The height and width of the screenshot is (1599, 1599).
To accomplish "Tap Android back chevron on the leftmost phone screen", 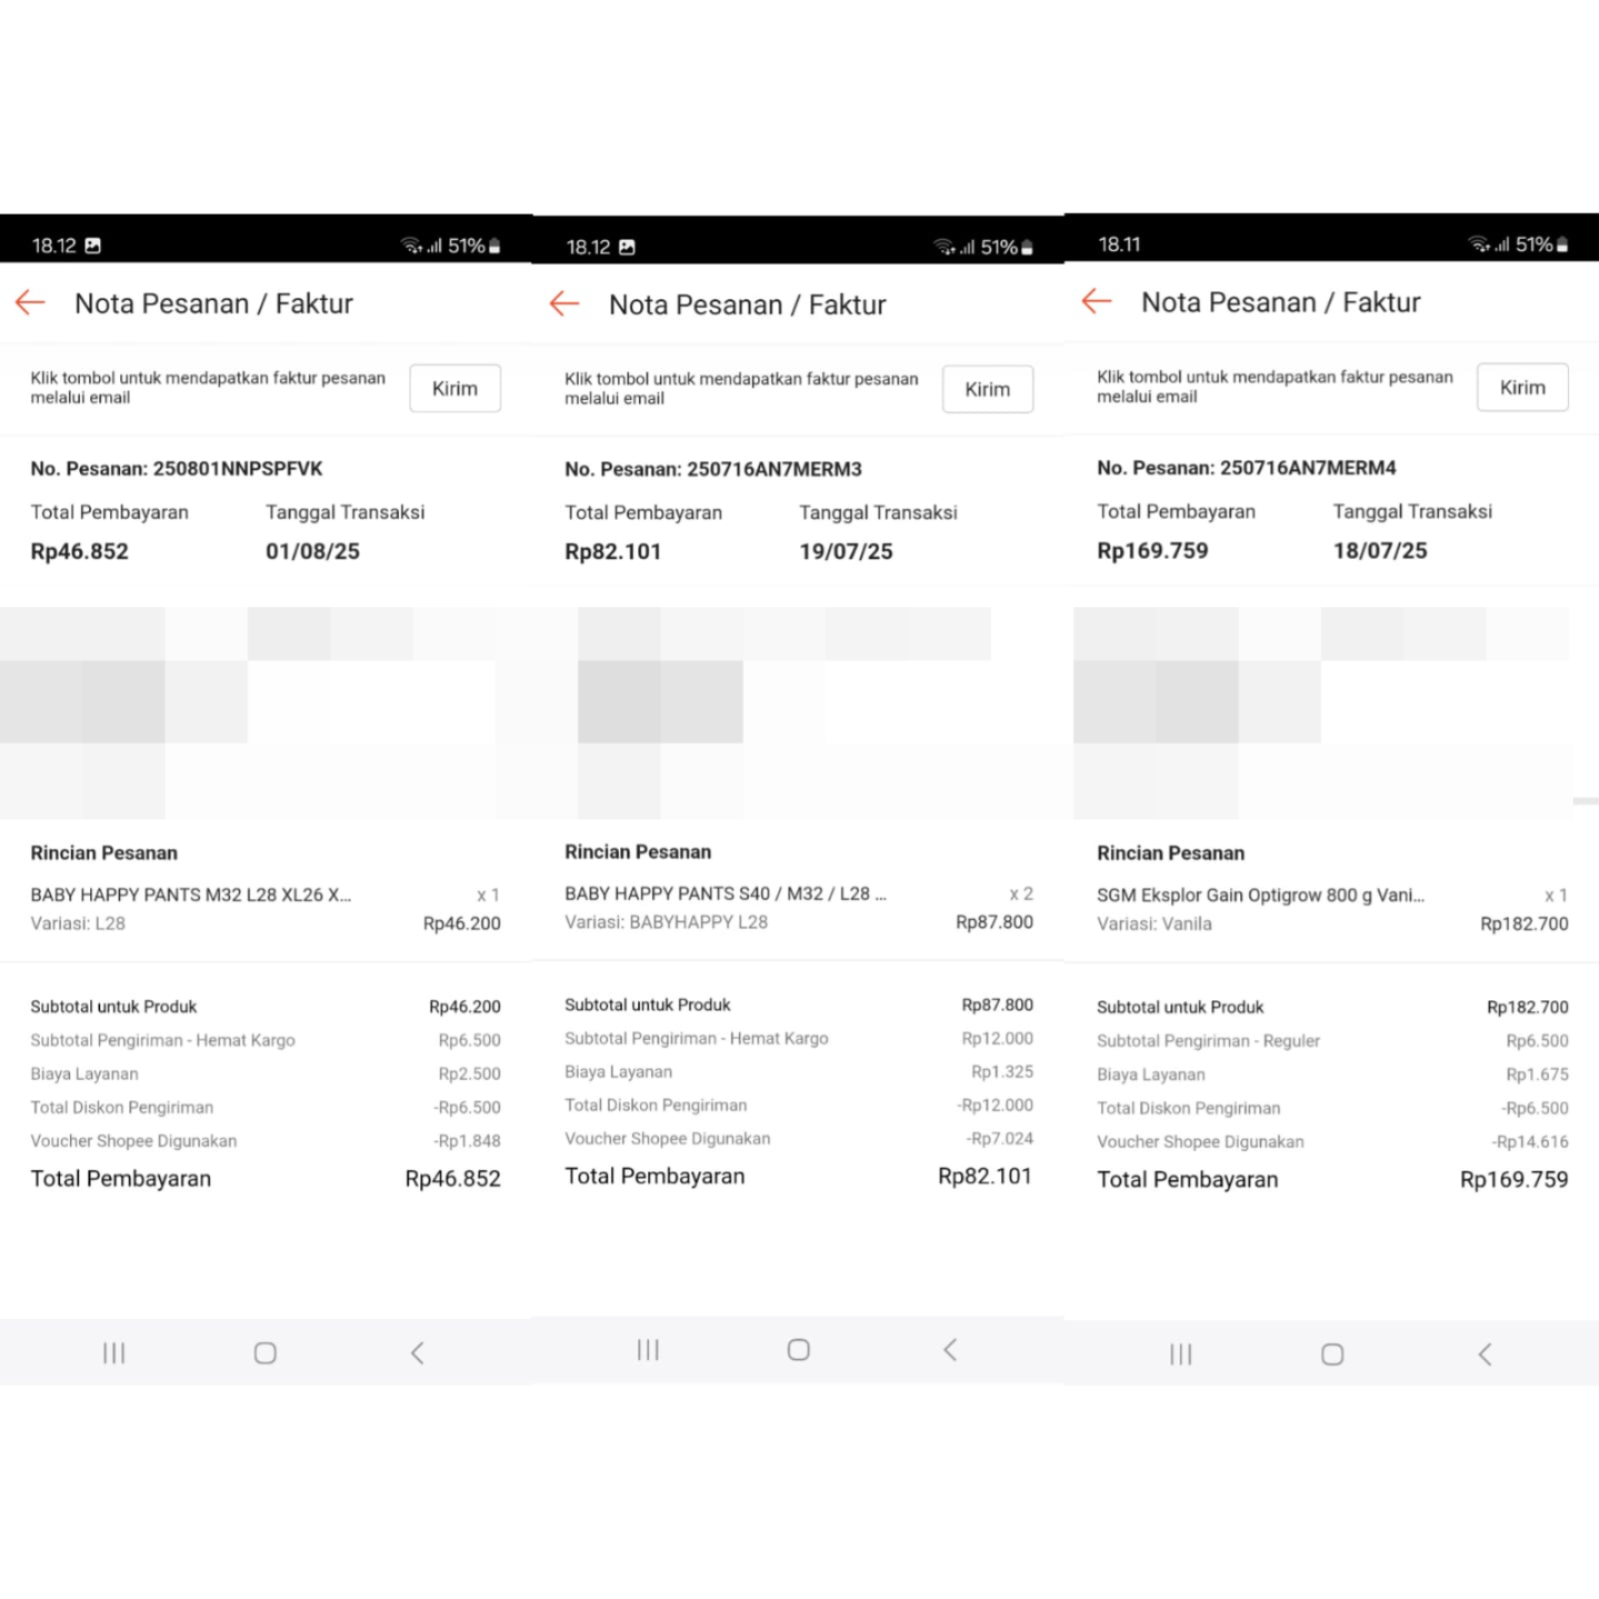I will click(x=418, y=1353).
